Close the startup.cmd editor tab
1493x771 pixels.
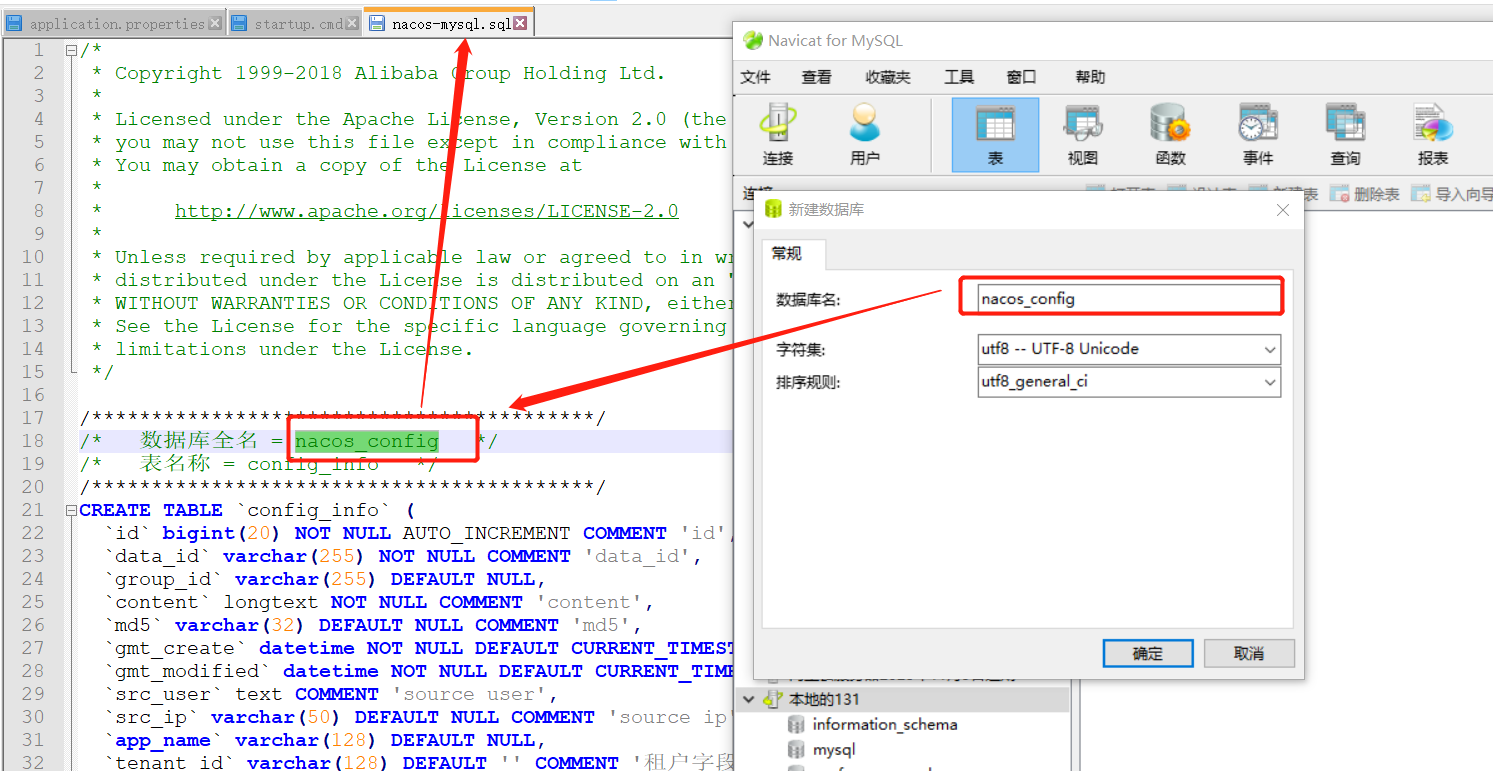point(354,23)
